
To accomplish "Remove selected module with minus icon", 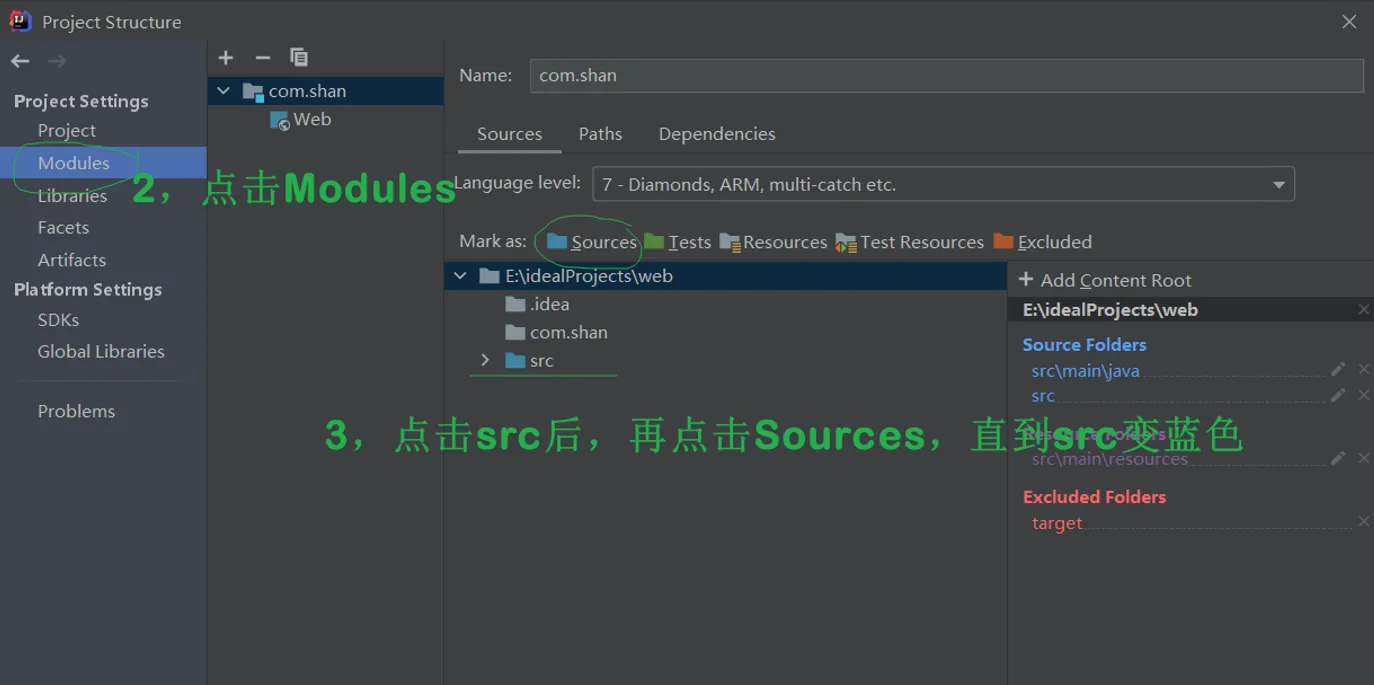I will tap(263, 58).
